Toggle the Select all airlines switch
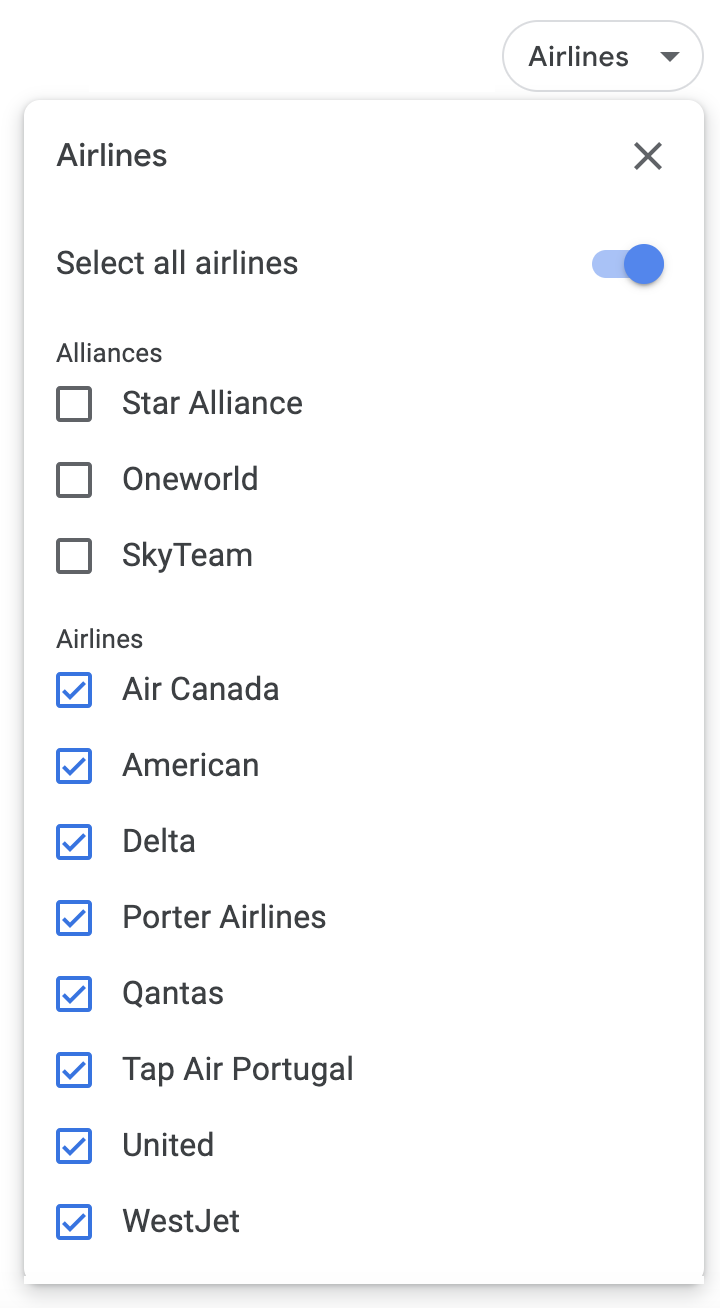Image resolution: width=720 pixels, height=1308 pixels. pos(630,264)
